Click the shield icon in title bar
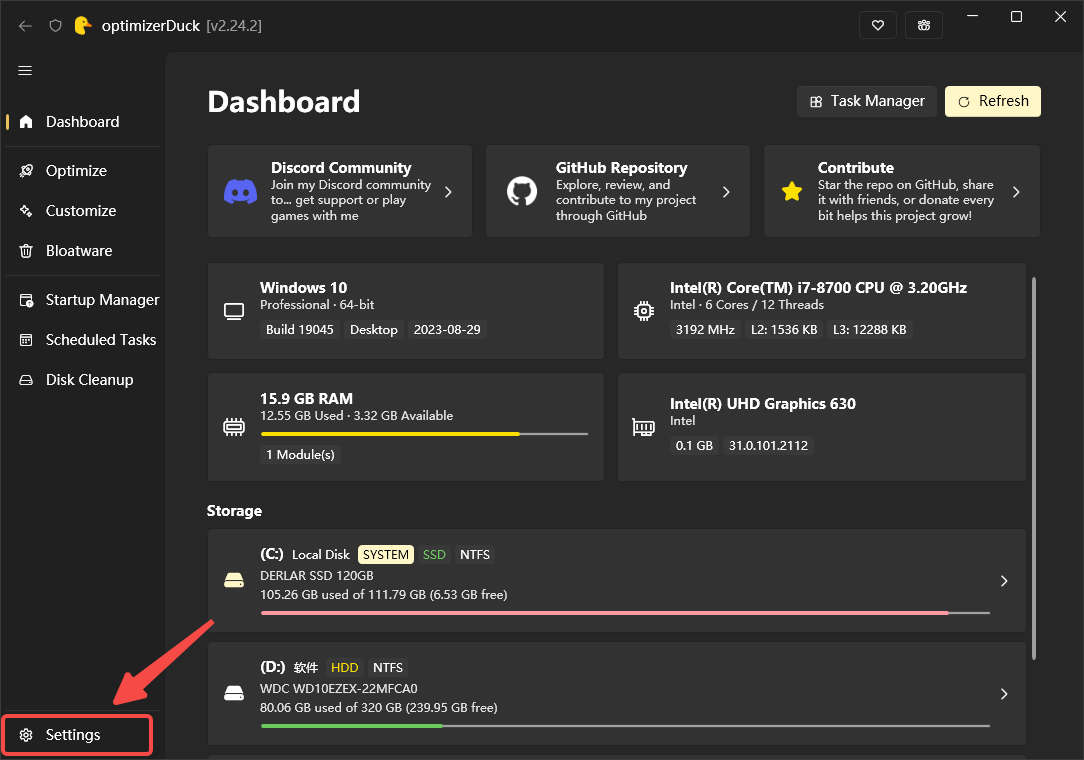The image size is (1084, 760). click(x=55, y=26)
